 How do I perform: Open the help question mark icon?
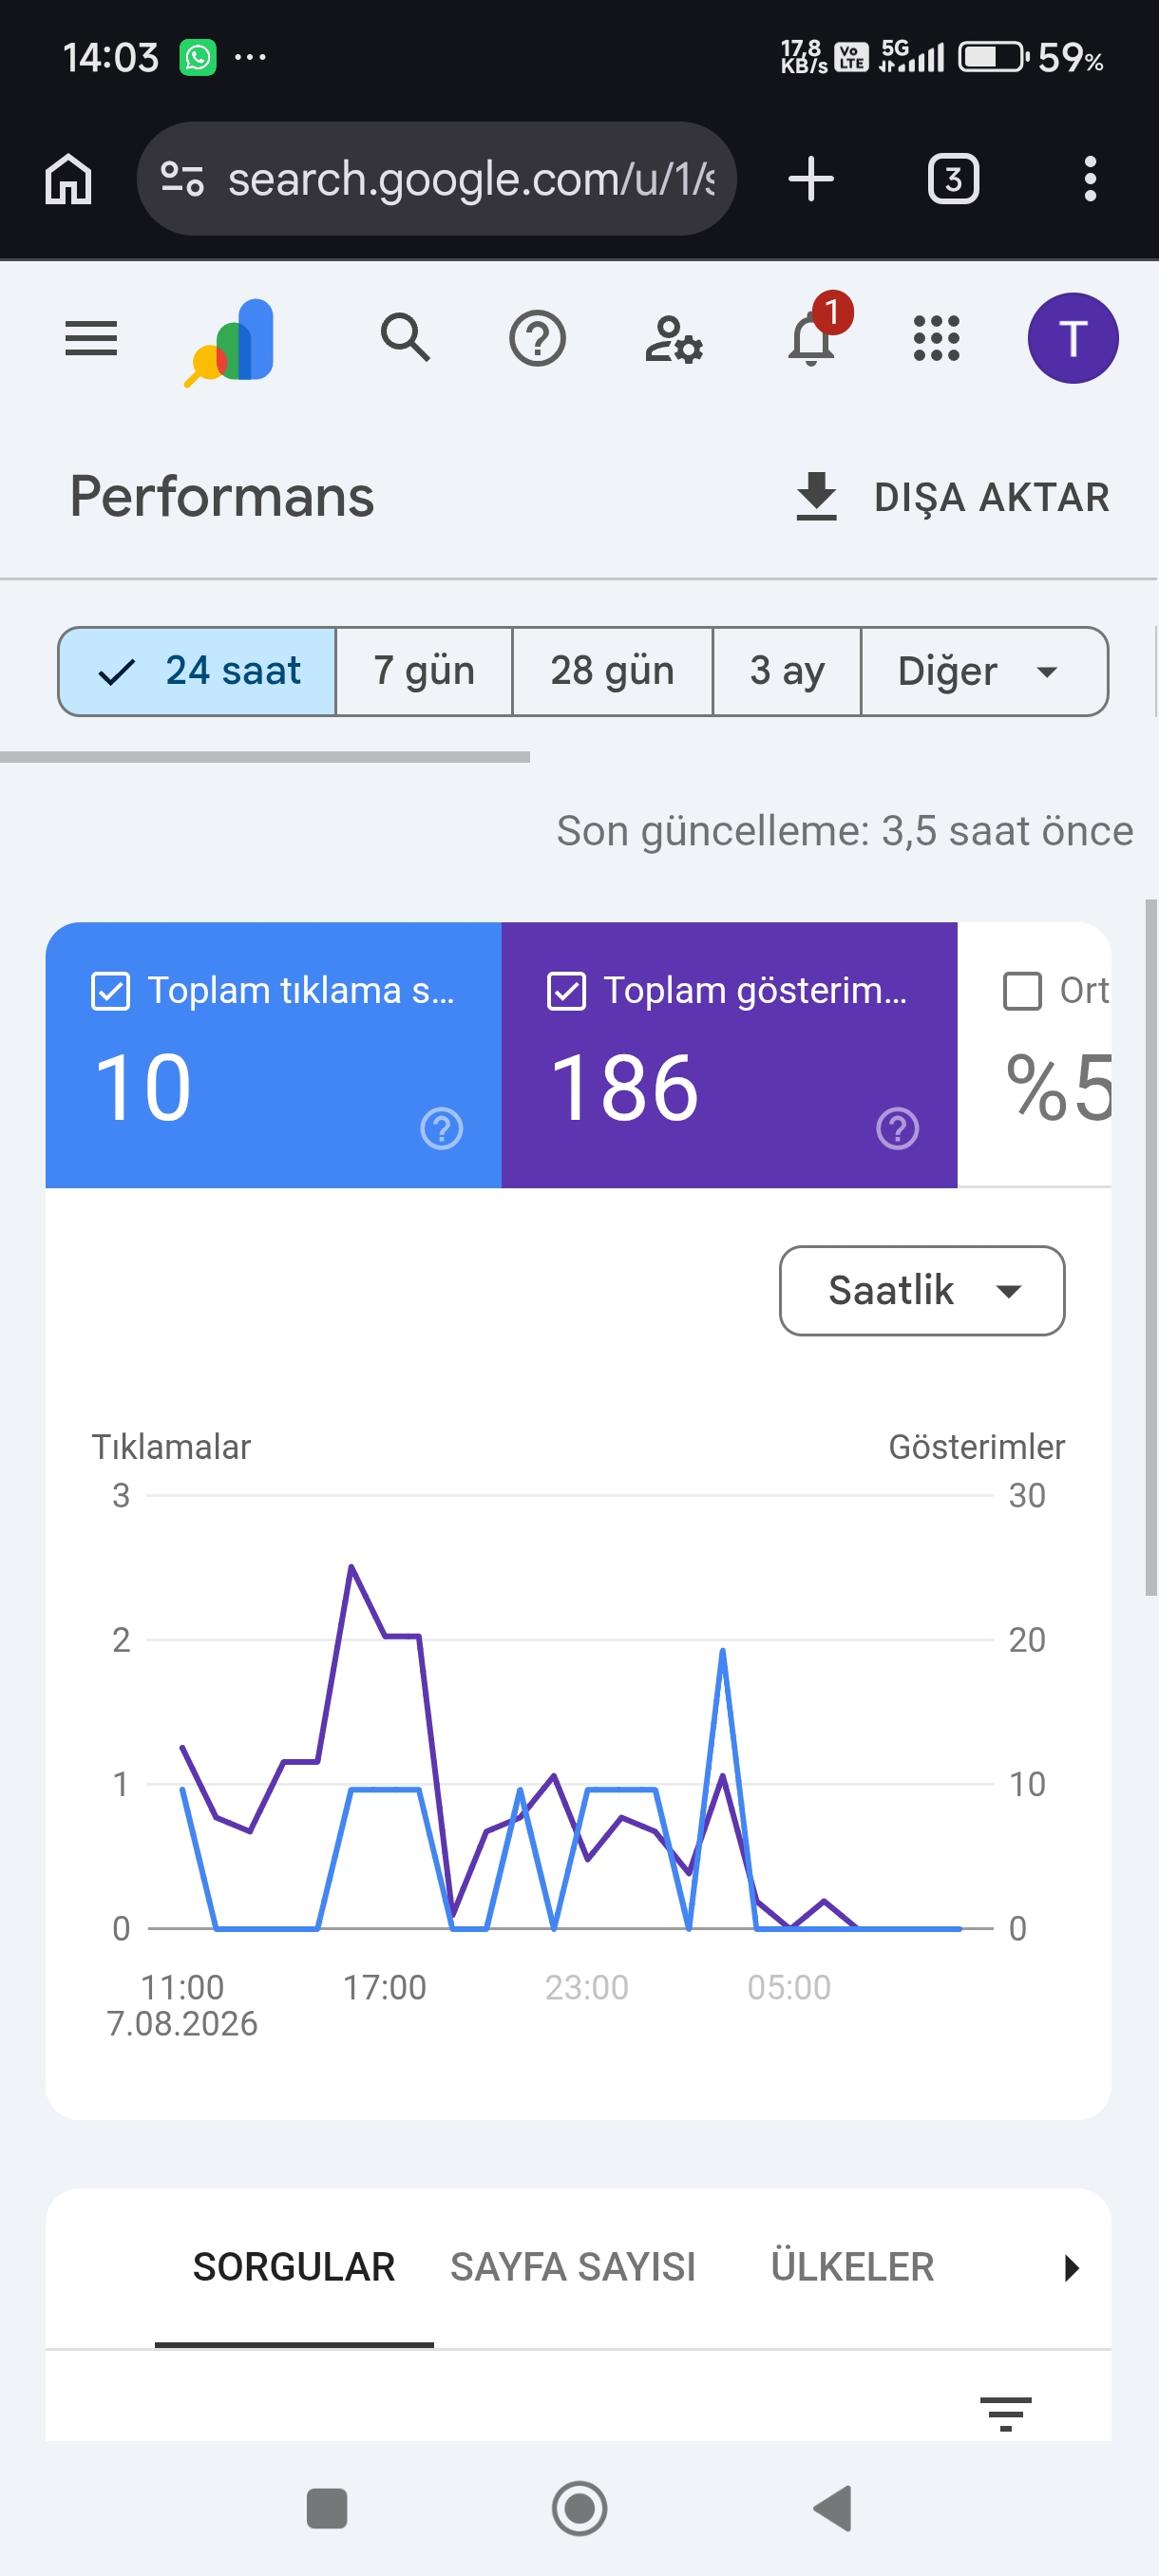(537, 339)
